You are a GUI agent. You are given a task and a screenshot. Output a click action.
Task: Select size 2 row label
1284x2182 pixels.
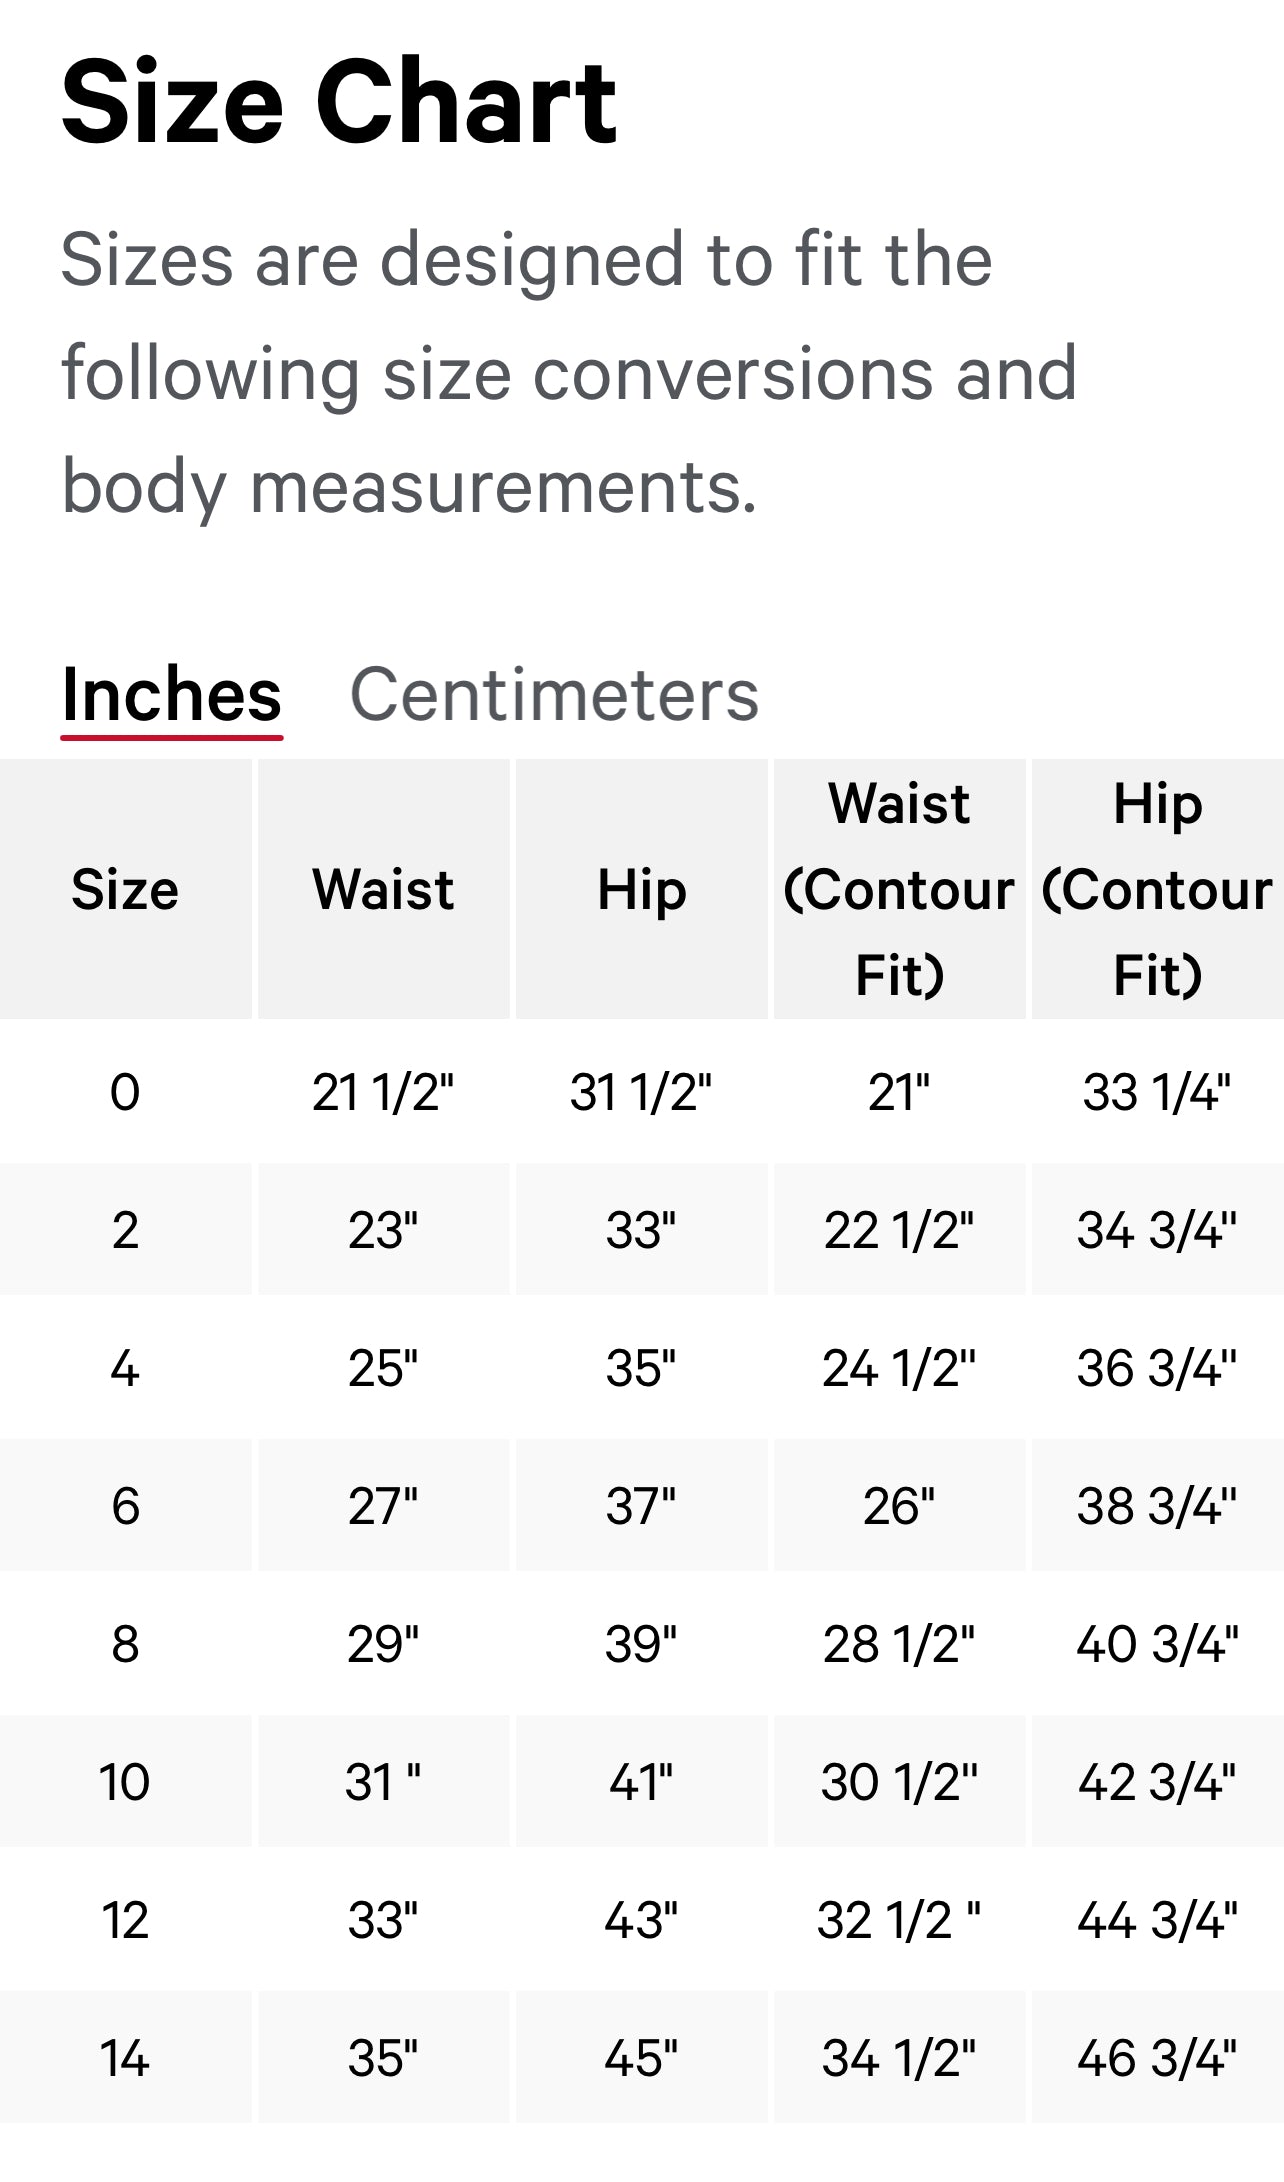[x=125, y=1229]
